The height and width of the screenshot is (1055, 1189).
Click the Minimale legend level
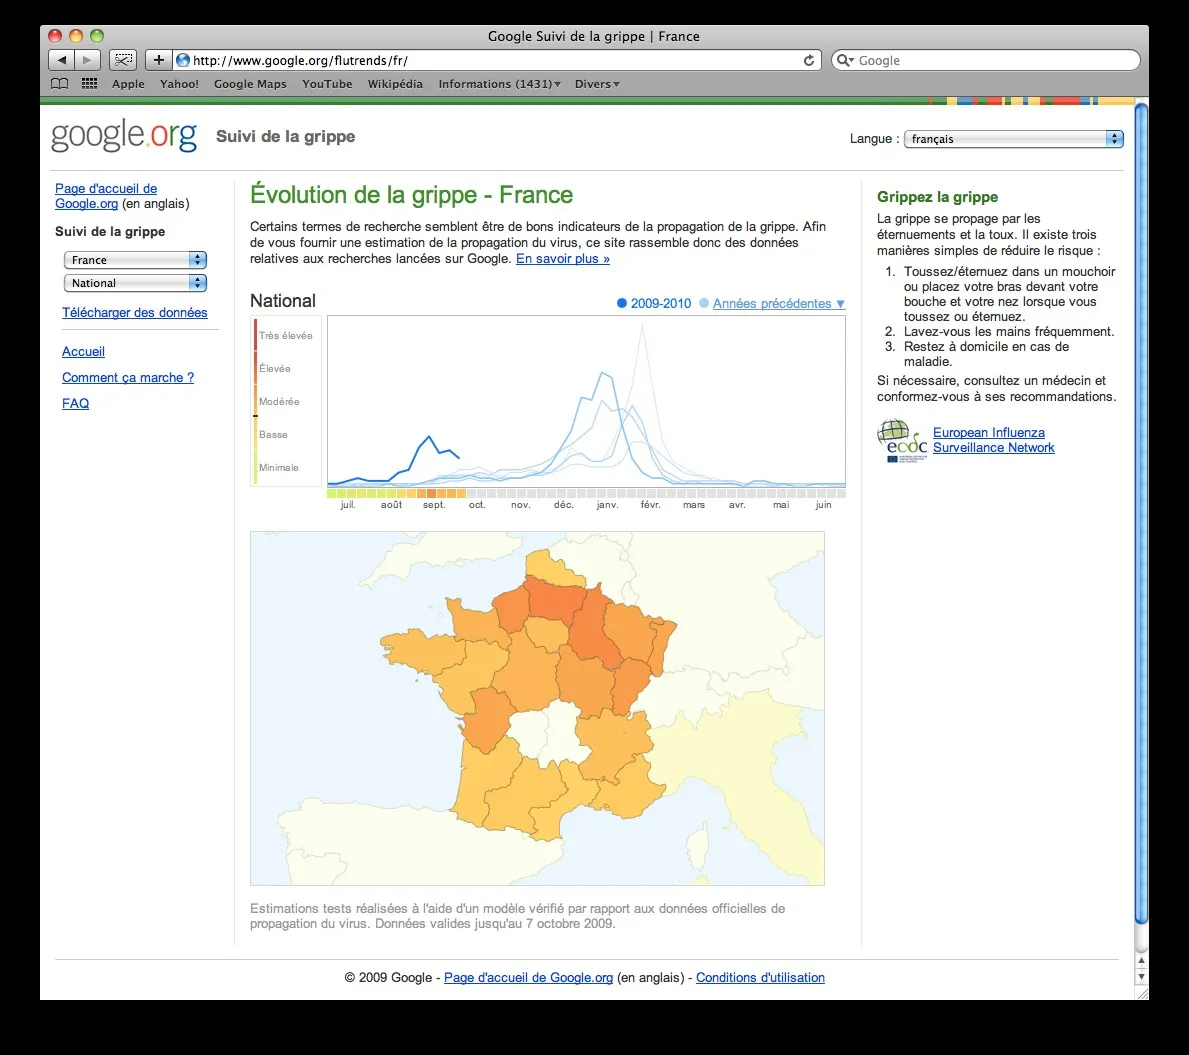(x=278, y=467)
